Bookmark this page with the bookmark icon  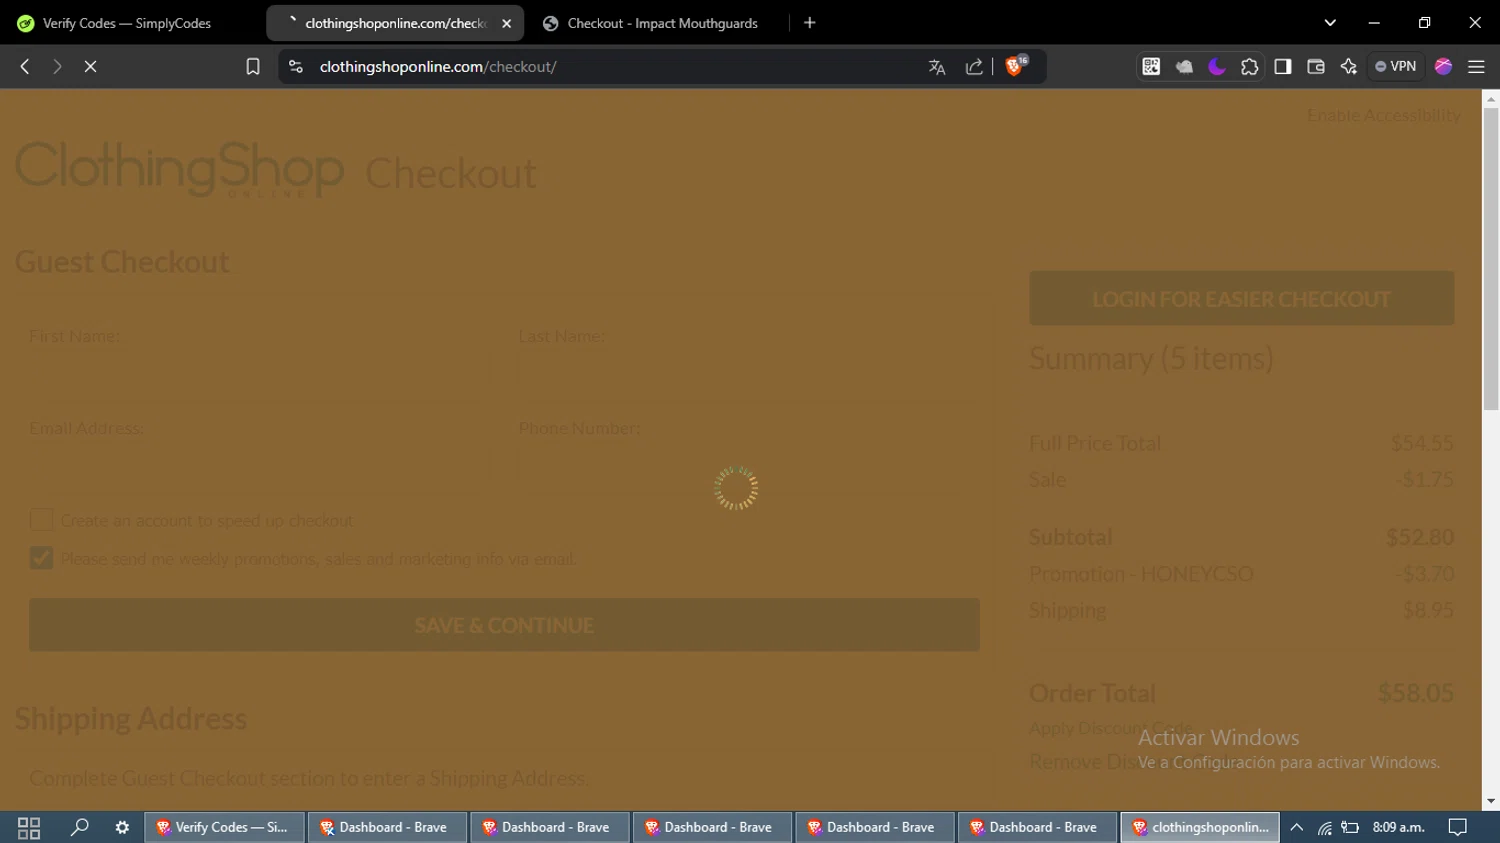click(x=253, y=67)
